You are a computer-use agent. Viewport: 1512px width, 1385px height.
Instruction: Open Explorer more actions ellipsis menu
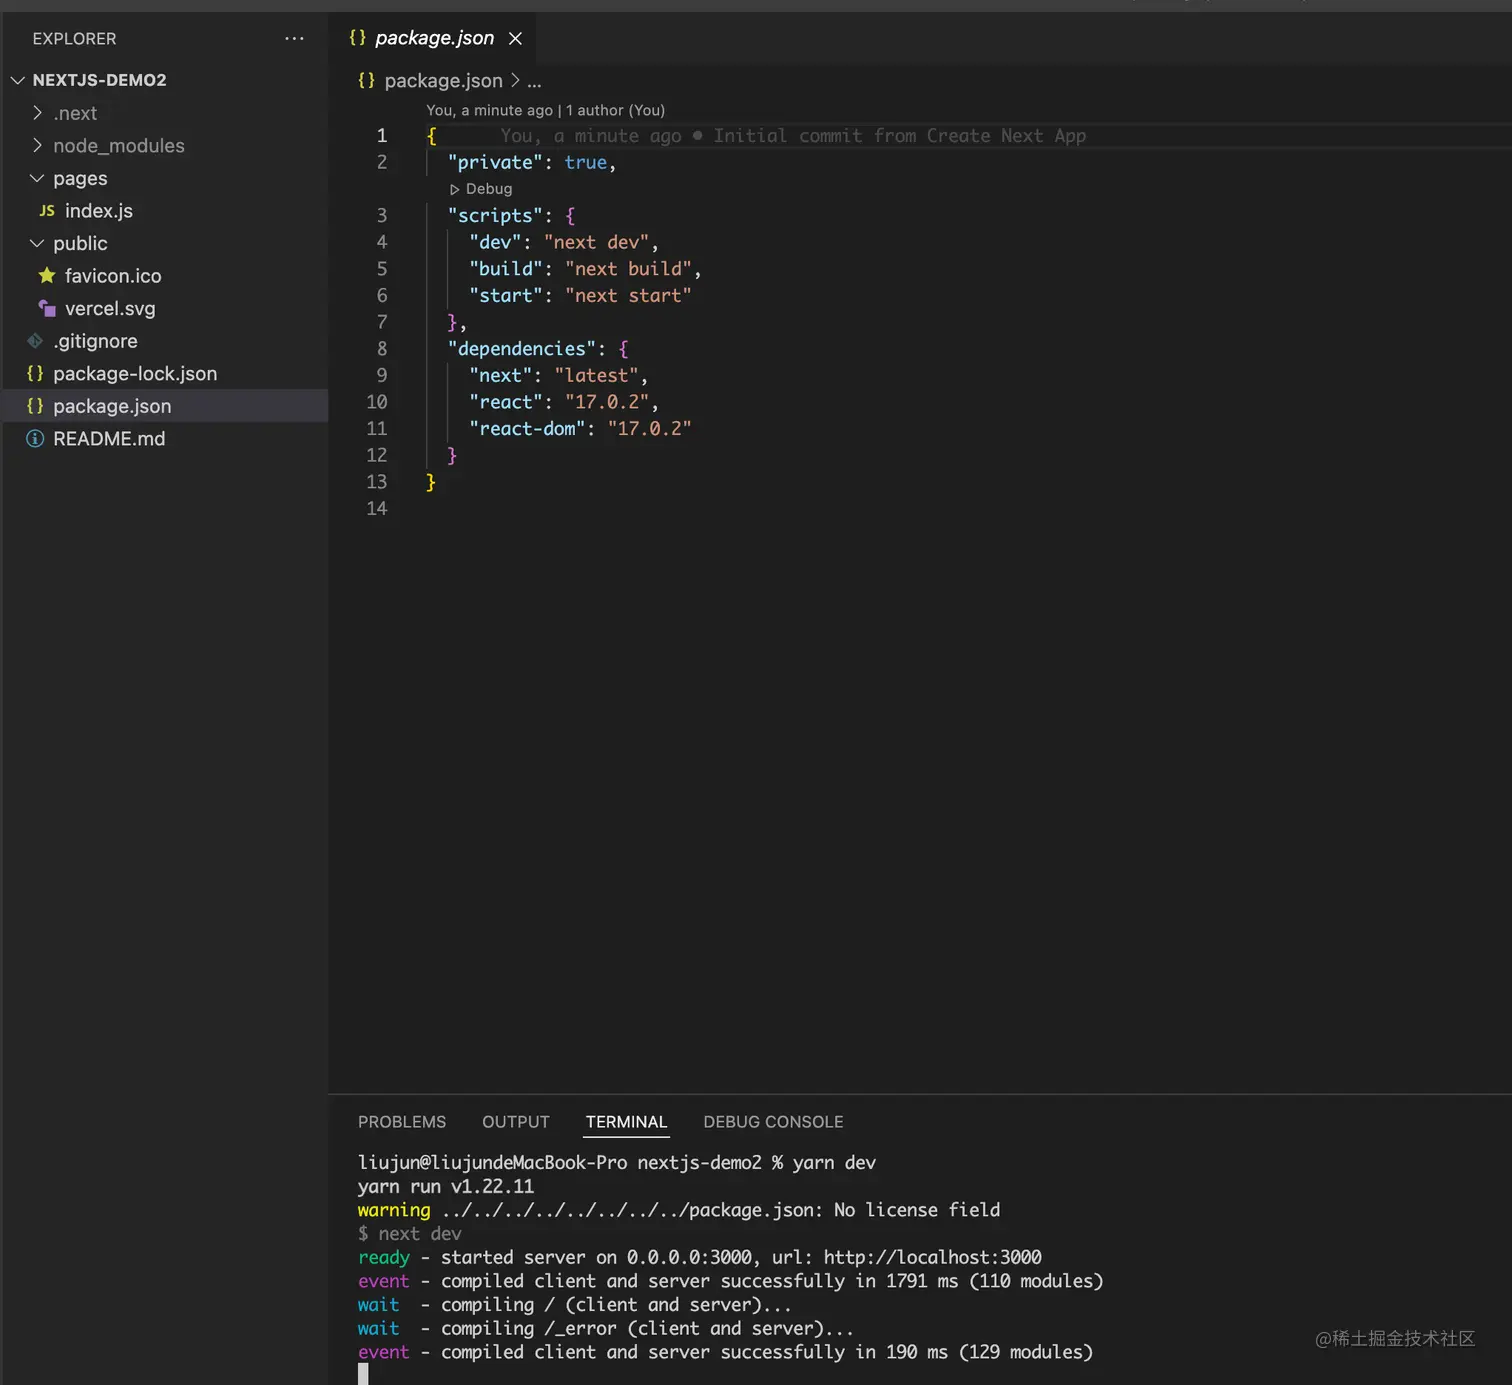294,38
